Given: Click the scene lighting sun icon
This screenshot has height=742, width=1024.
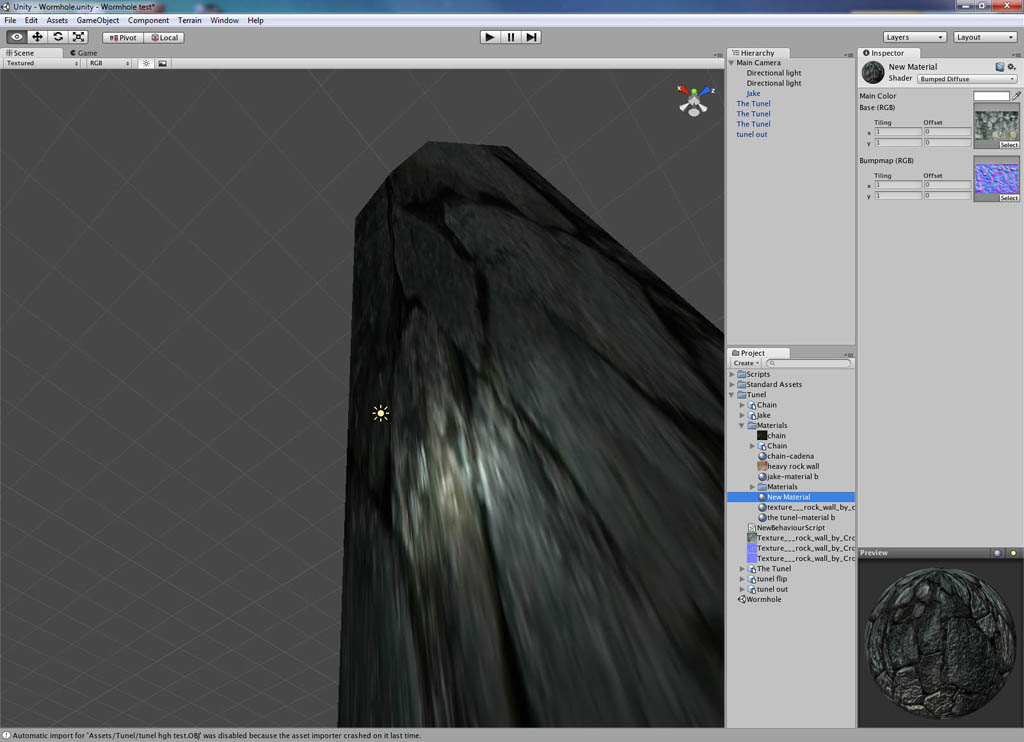Looking at the screenshot, I should (146, 62).
